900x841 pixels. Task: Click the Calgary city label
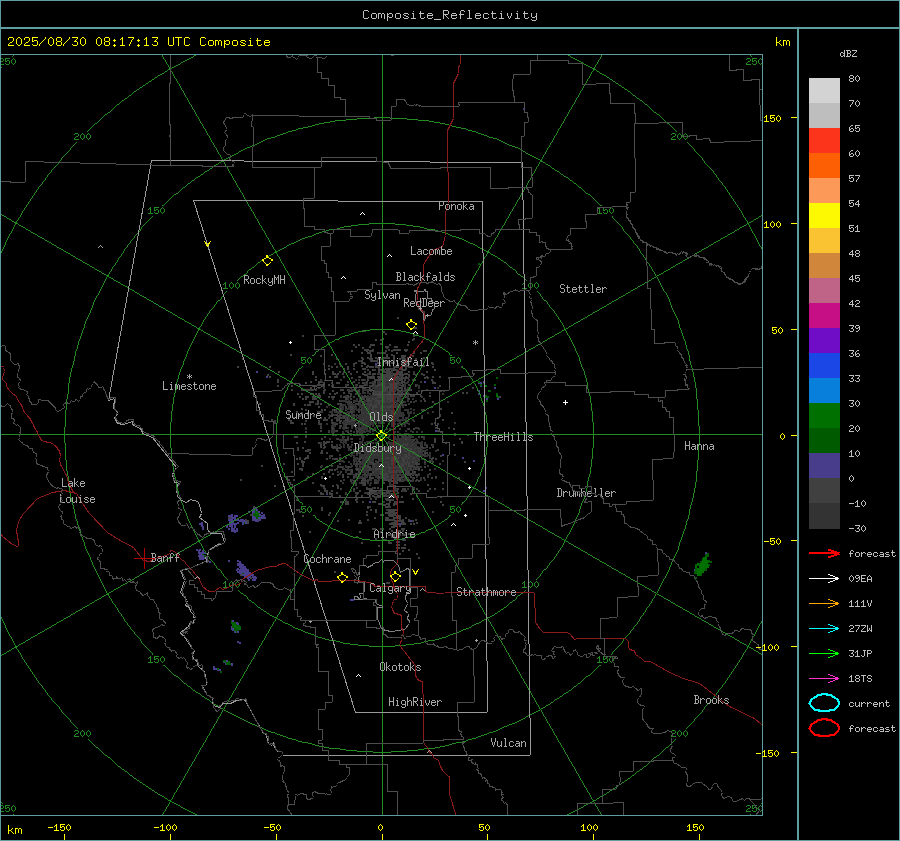(x=390, y=588)
